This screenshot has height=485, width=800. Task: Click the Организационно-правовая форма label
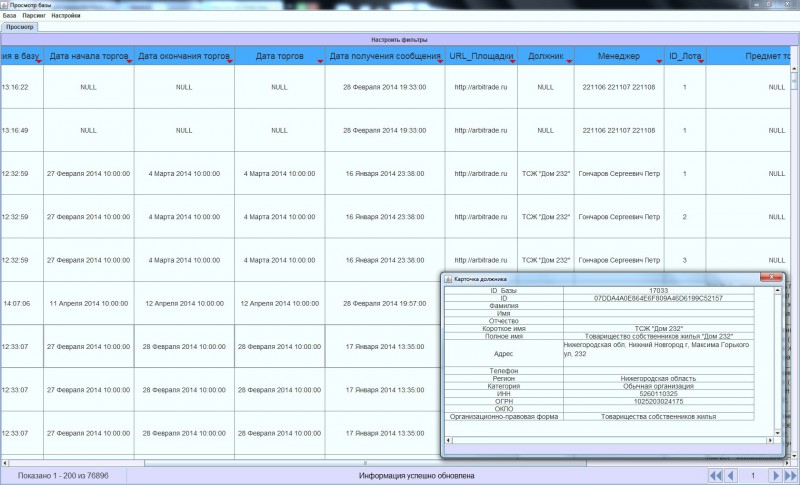[504, 417]
